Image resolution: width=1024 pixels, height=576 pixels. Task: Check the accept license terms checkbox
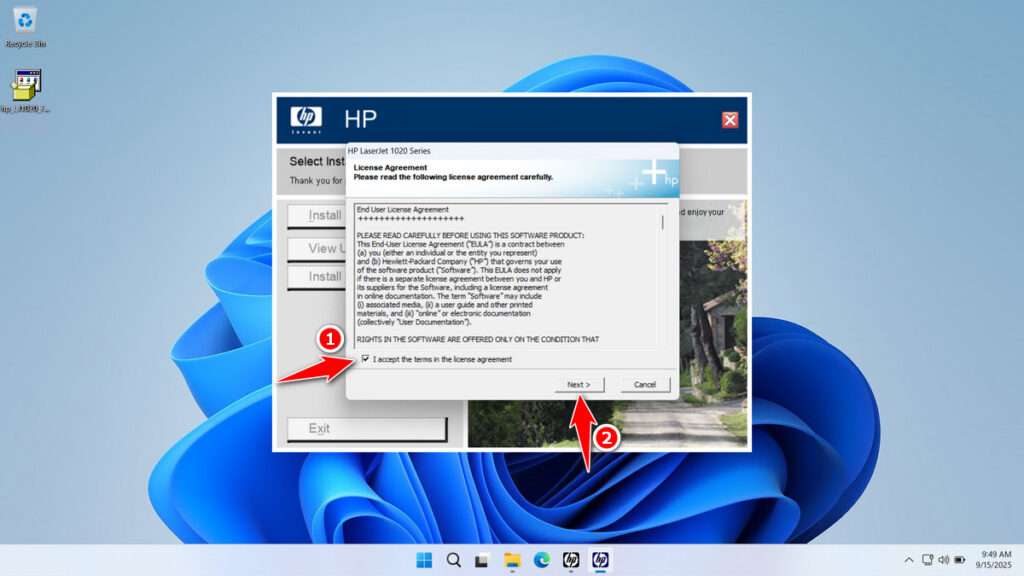point(365,359)
